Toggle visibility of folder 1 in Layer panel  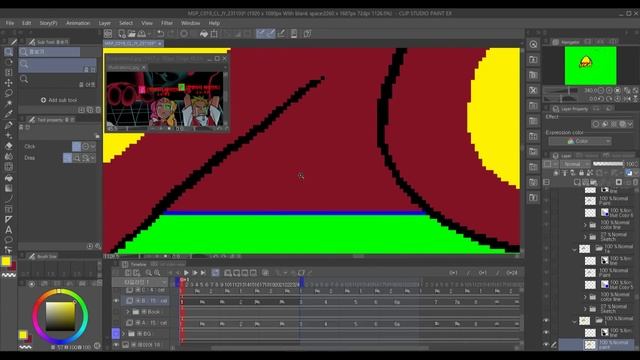coord(546,321)
